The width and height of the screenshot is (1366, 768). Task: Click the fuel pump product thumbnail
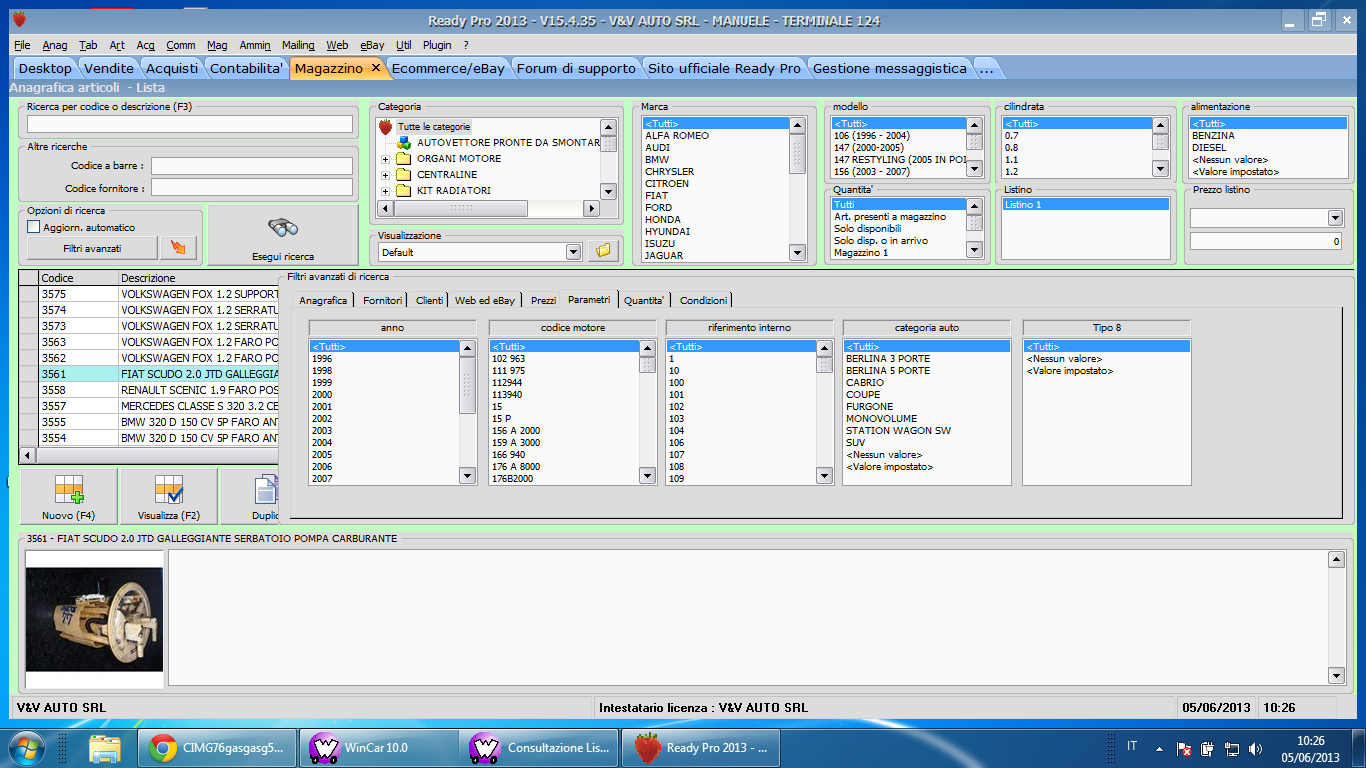click(x=94, y=620)
